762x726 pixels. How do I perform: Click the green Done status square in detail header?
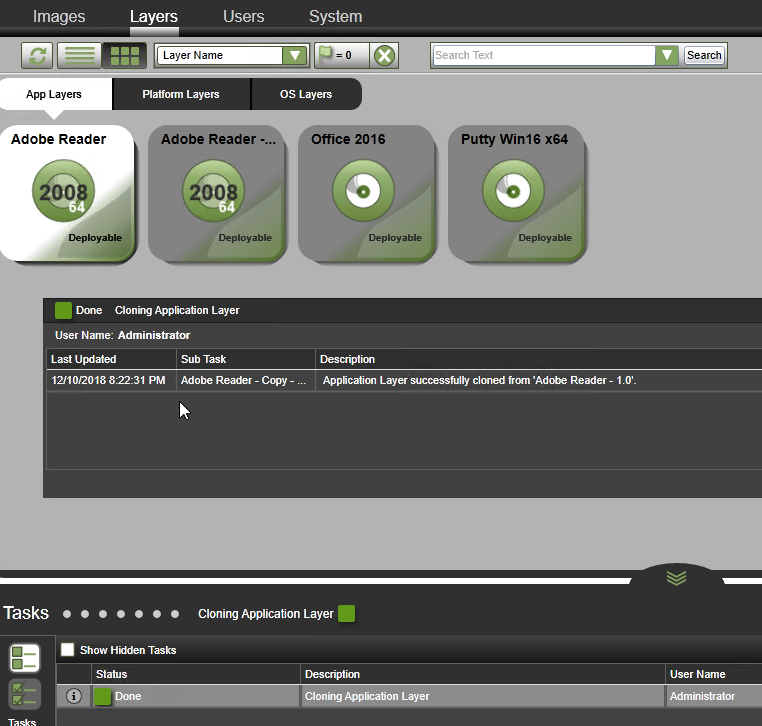[63, 311]
